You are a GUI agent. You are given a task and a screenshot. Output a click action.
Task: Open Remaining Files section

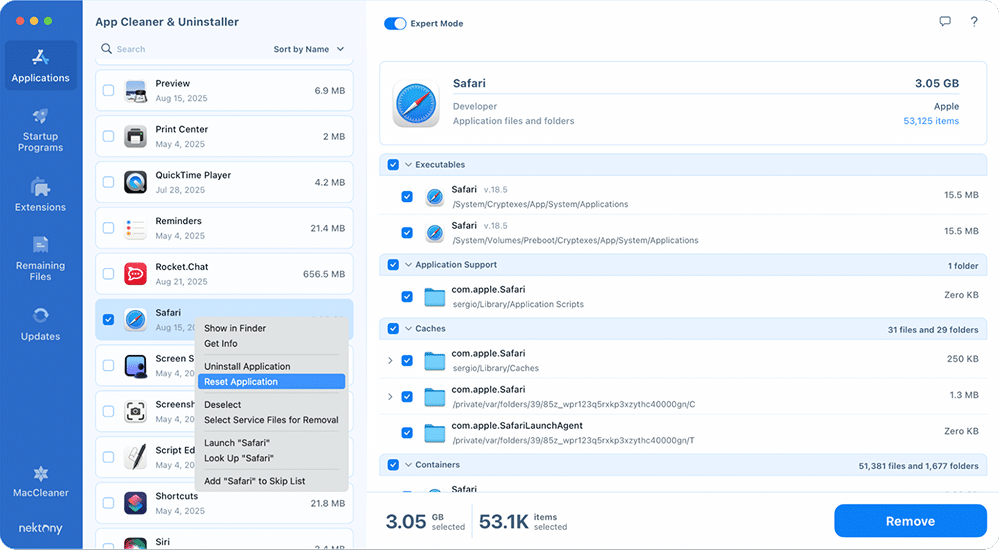coord(41,258)
